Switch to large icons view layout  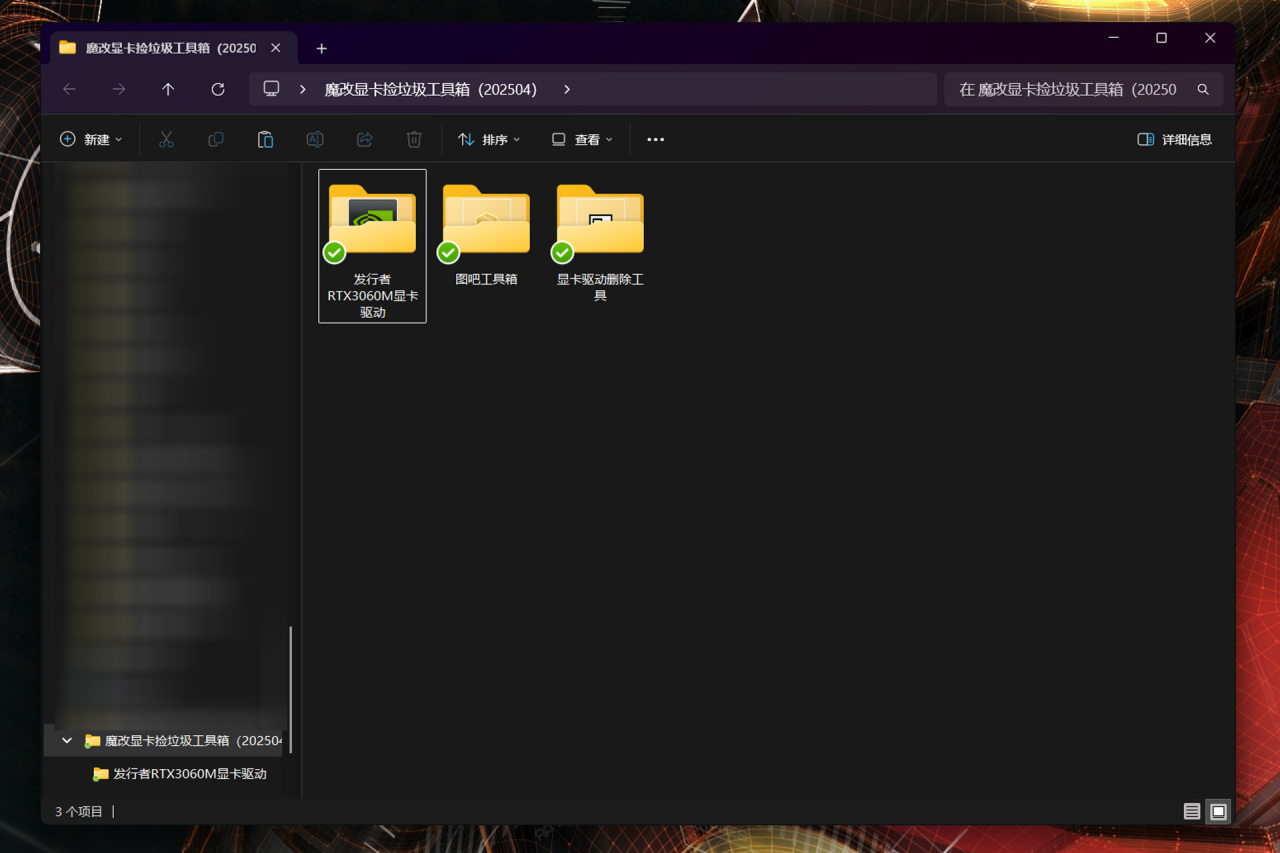tap(1218, 812)
